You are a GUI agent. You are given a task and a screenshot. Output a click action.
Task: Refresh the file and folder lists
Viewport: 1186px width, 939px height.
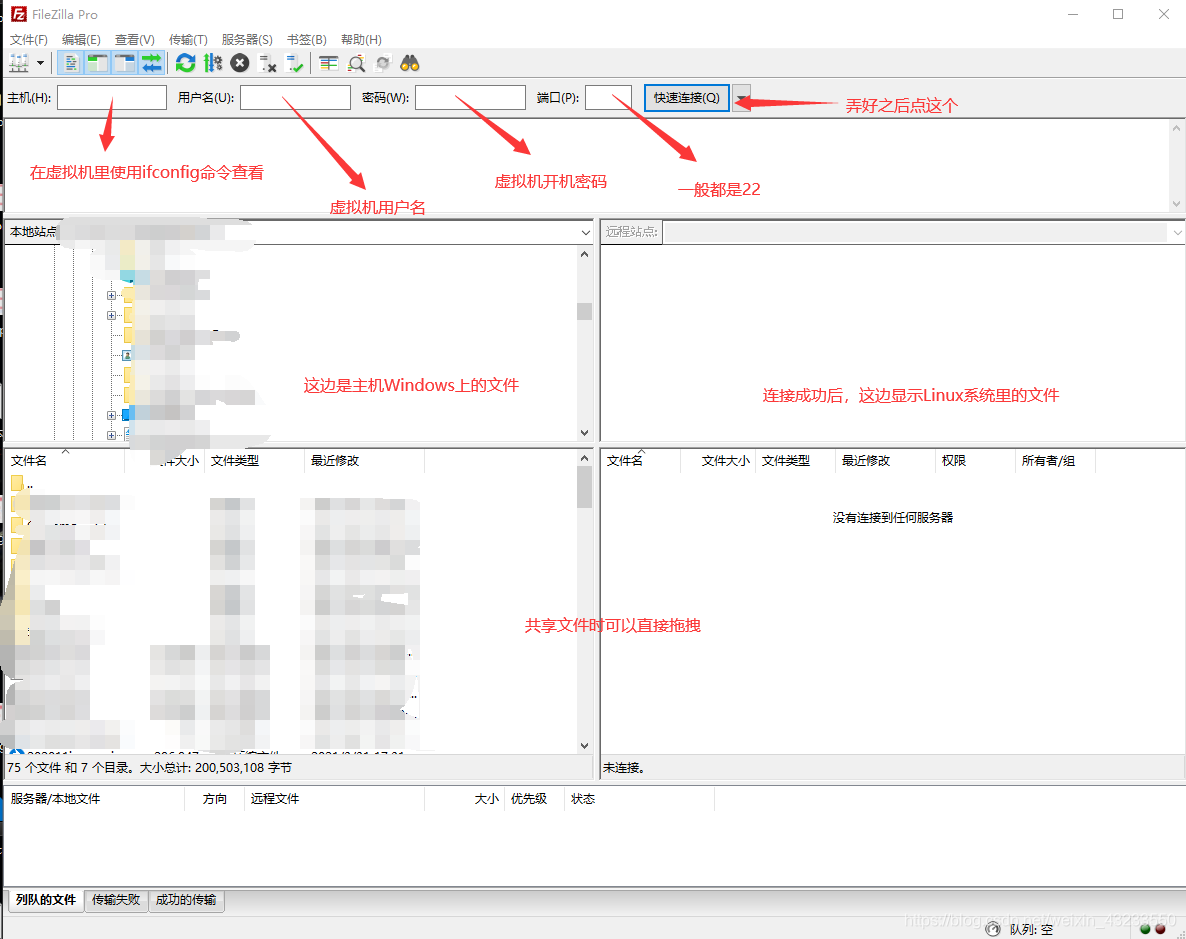click(185, 64)
